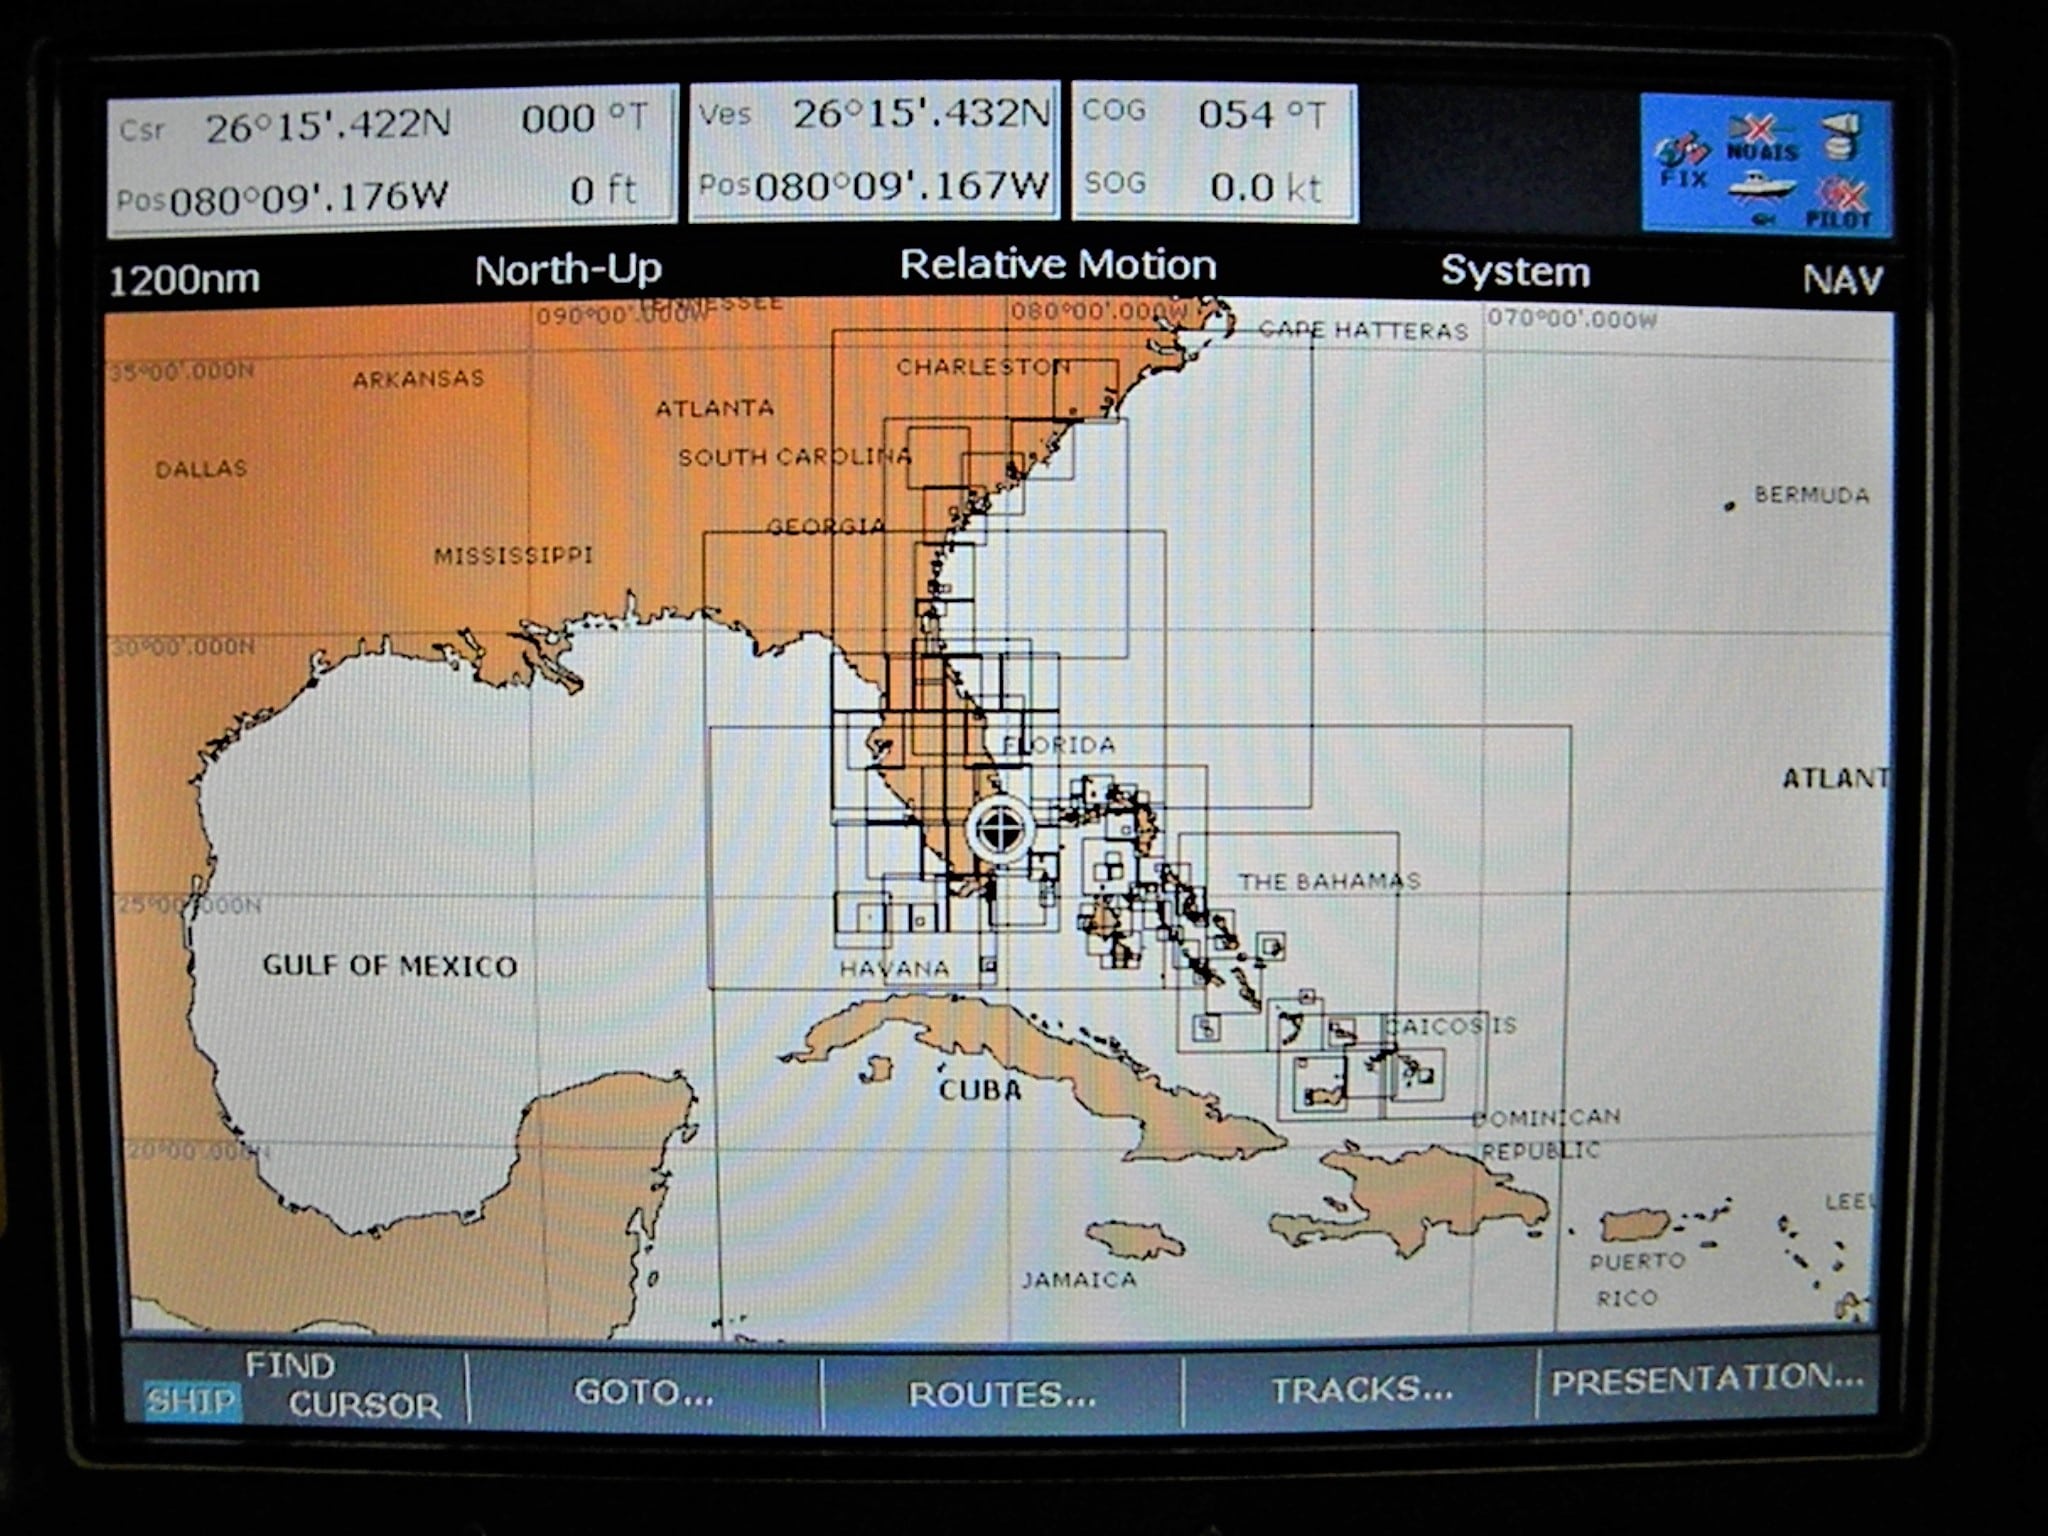Click the NO AIS status icon
The height and width of the screenshot is (1536, 2048).
[1761, 138]
